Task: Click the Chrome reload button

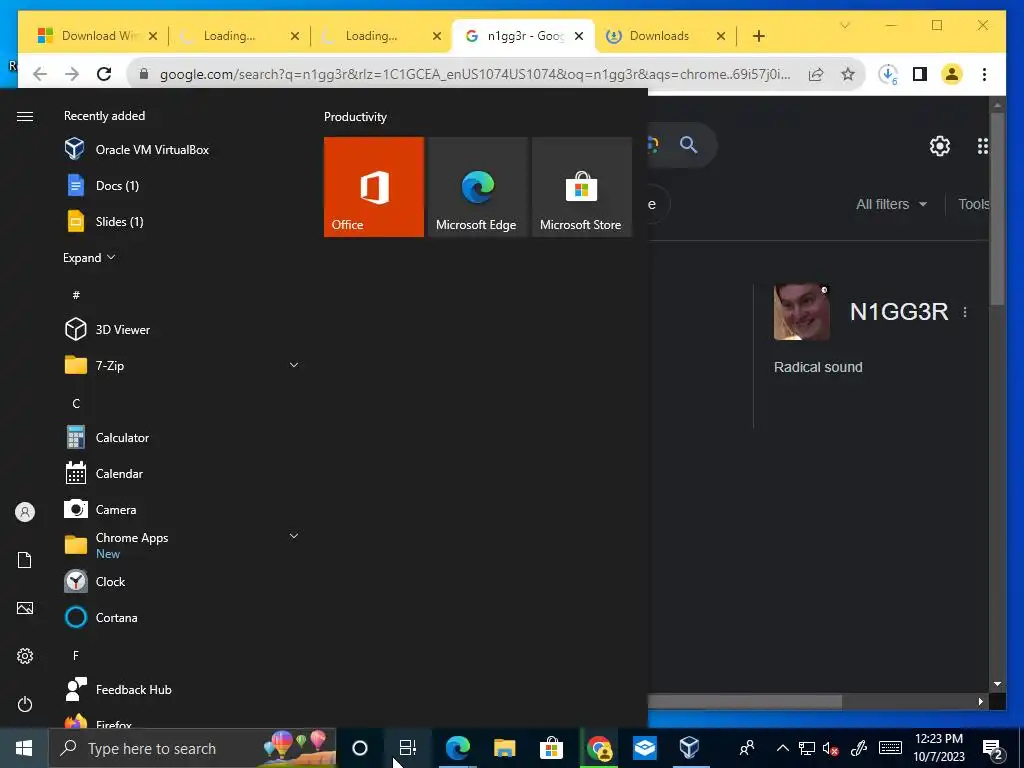Action: [x=104, y=74]
